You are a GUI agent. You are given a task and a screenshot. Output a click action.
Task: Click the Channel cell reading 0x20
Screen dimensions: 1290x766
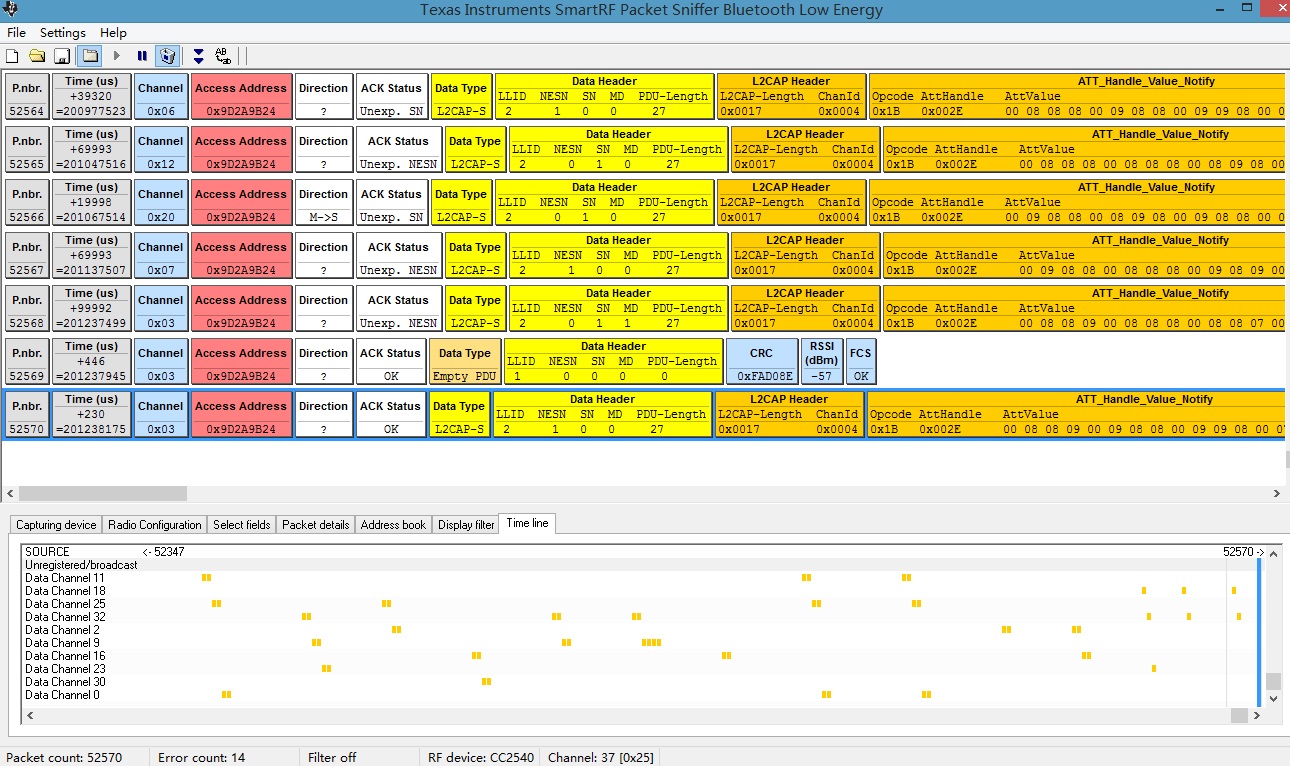coord(161,203)
